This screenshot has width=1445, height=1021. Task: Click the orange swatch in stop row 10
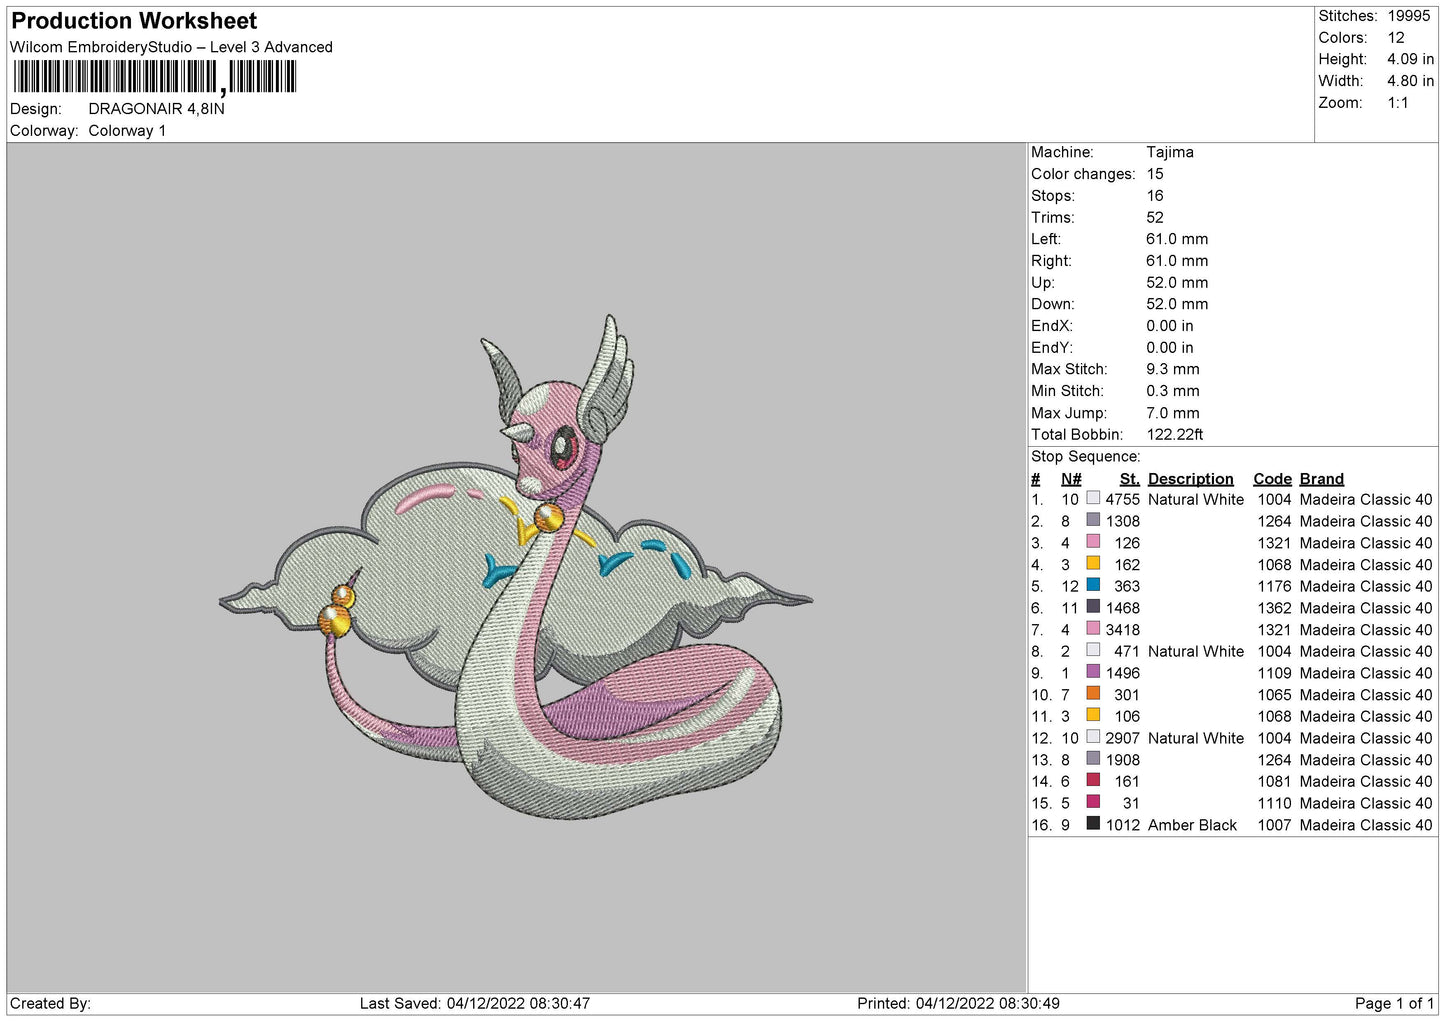(1093, 694)
